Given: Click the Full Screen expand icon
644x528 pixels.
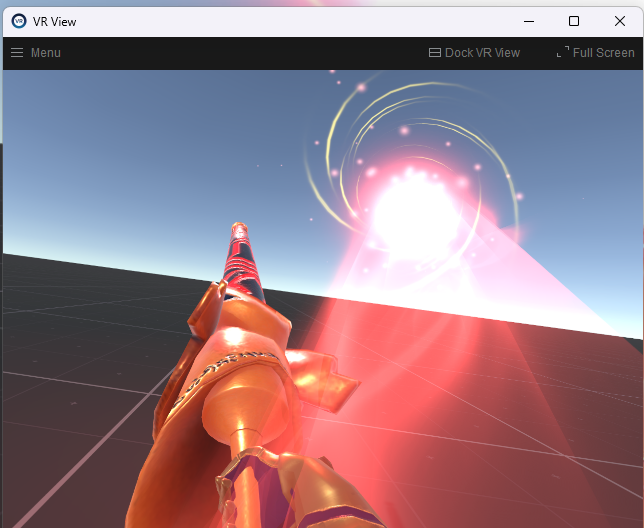Looking at the screenshot, I should point(563,52).
